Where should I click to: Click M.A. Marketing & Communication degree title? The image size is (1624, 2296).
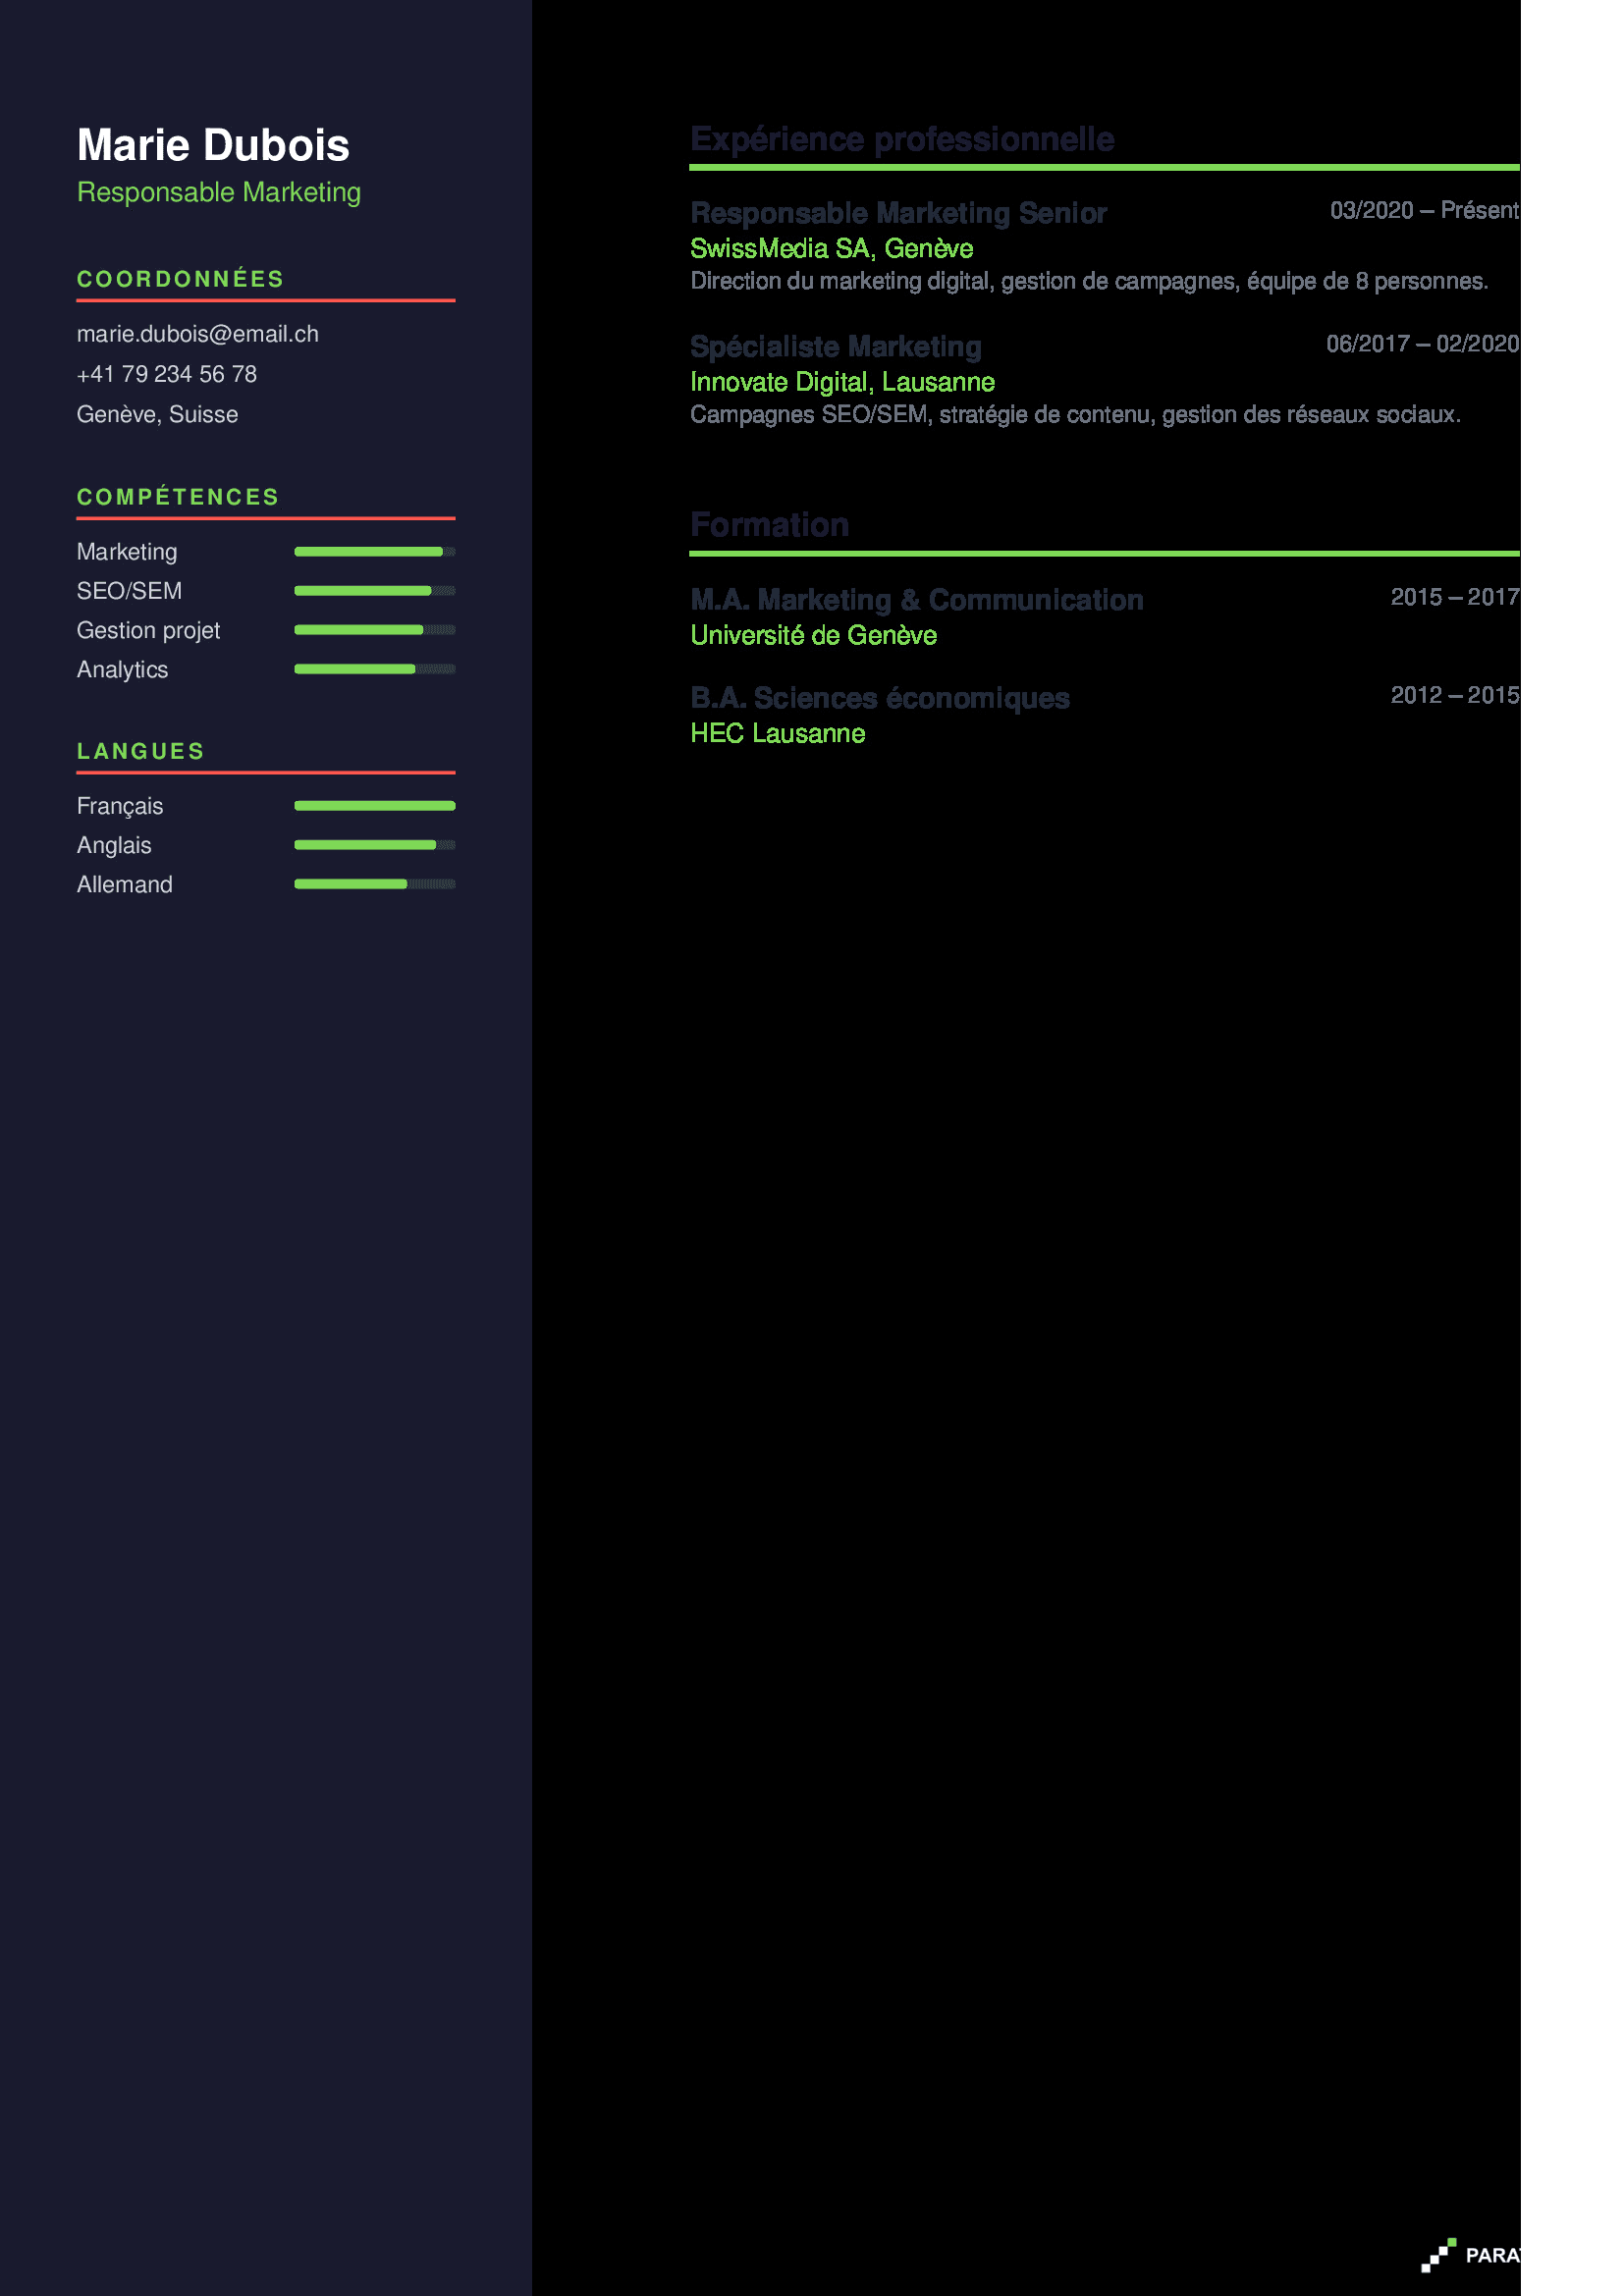pyautogui.click(x=917, y=600)
